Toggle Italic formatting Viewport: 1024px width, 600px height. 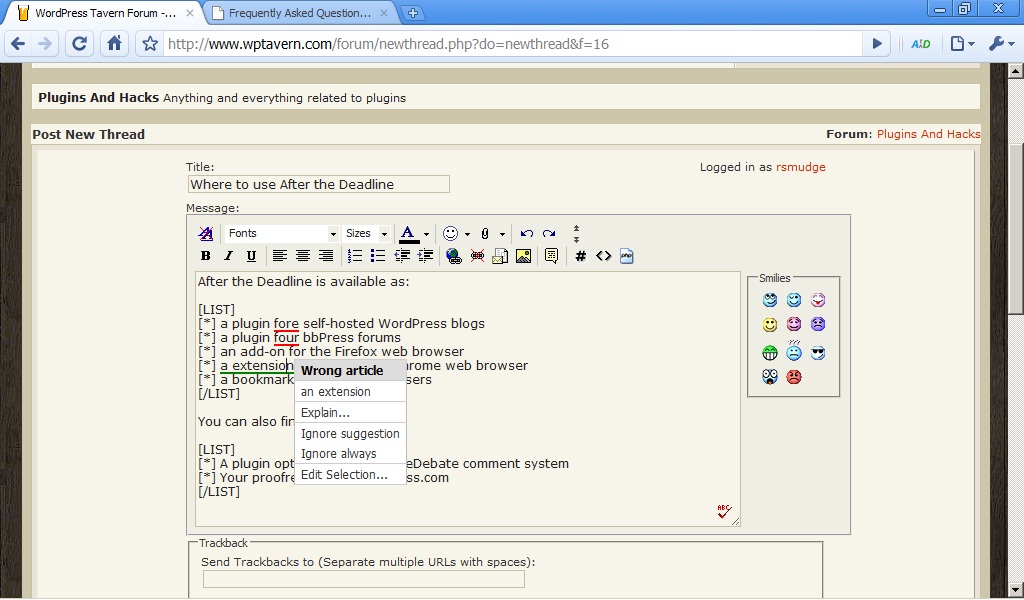point(228,256)
